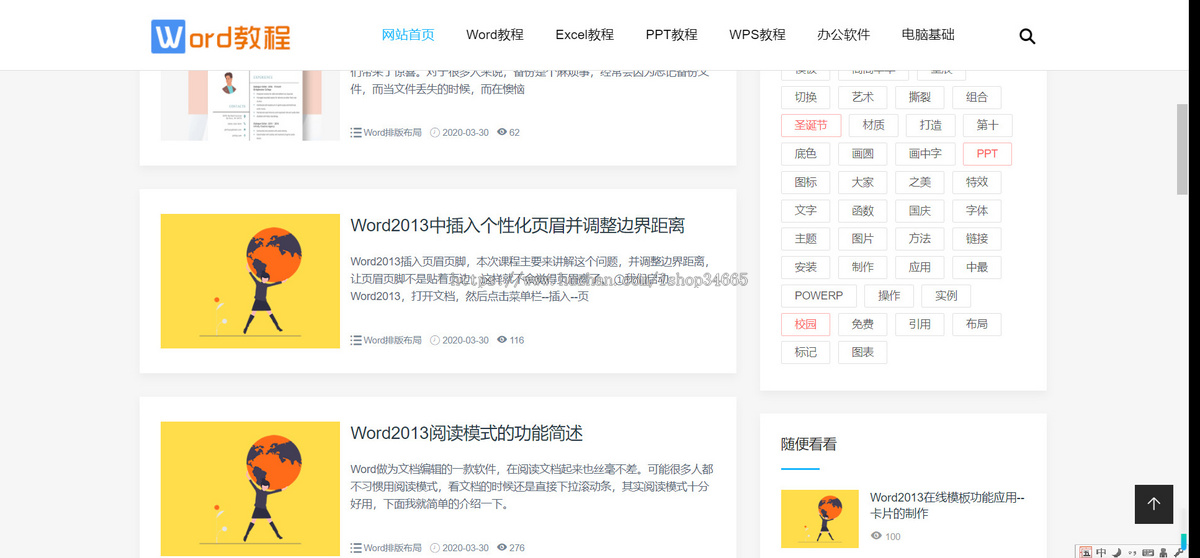1200x558 pixels.
Task: Click the punctuation mode icon in IME bar
Action: [x=1131, y=551]
